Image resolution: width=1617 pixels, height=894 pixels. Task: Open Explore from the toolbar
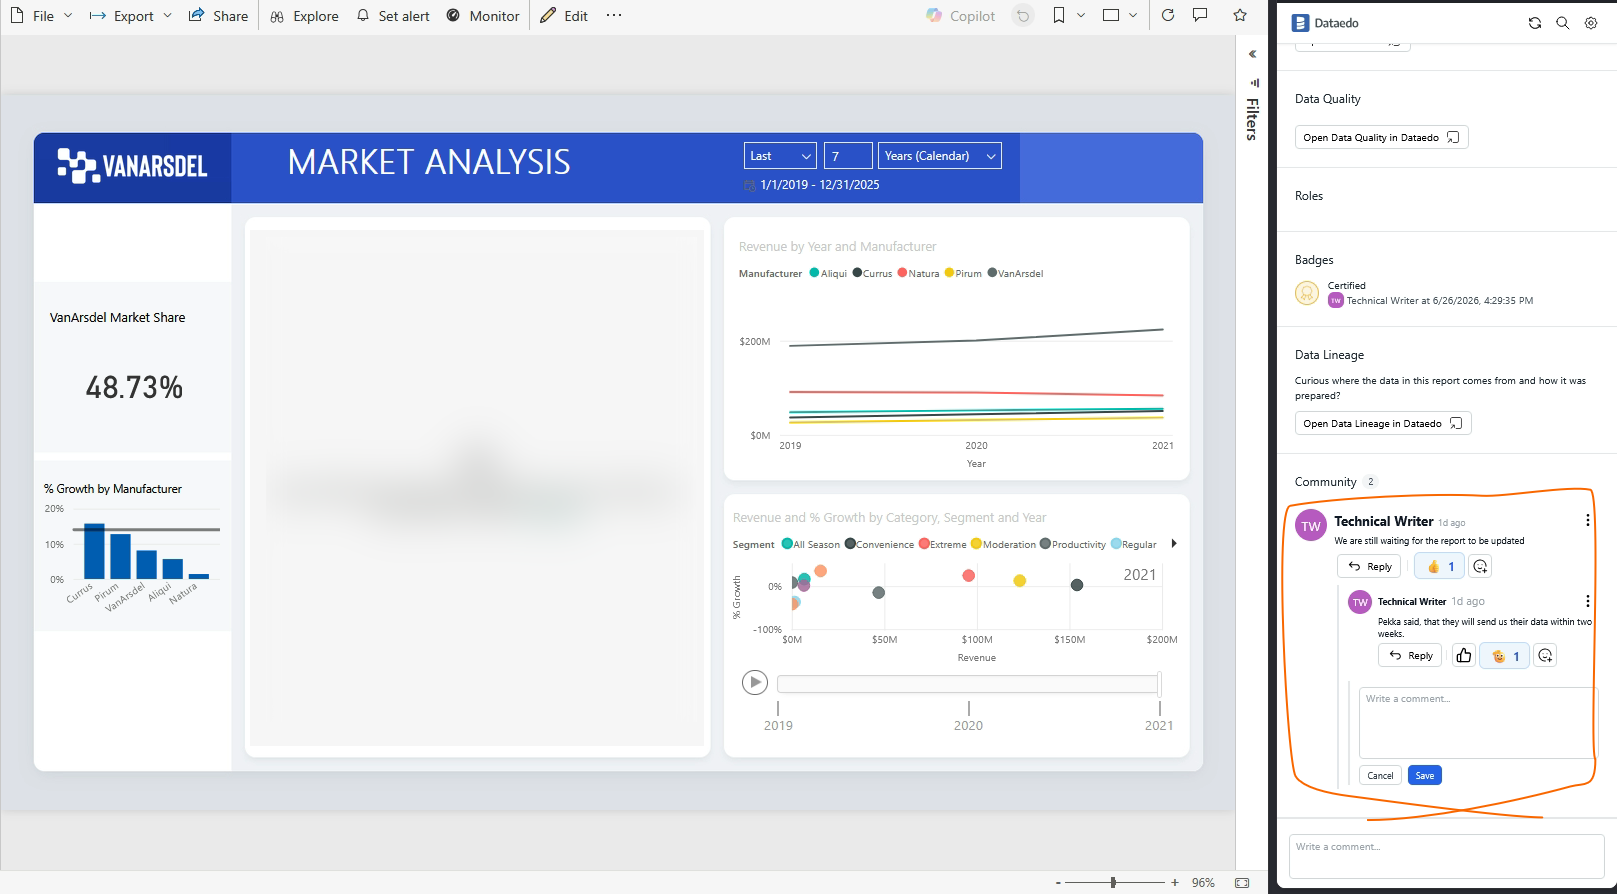coord(304,16)
